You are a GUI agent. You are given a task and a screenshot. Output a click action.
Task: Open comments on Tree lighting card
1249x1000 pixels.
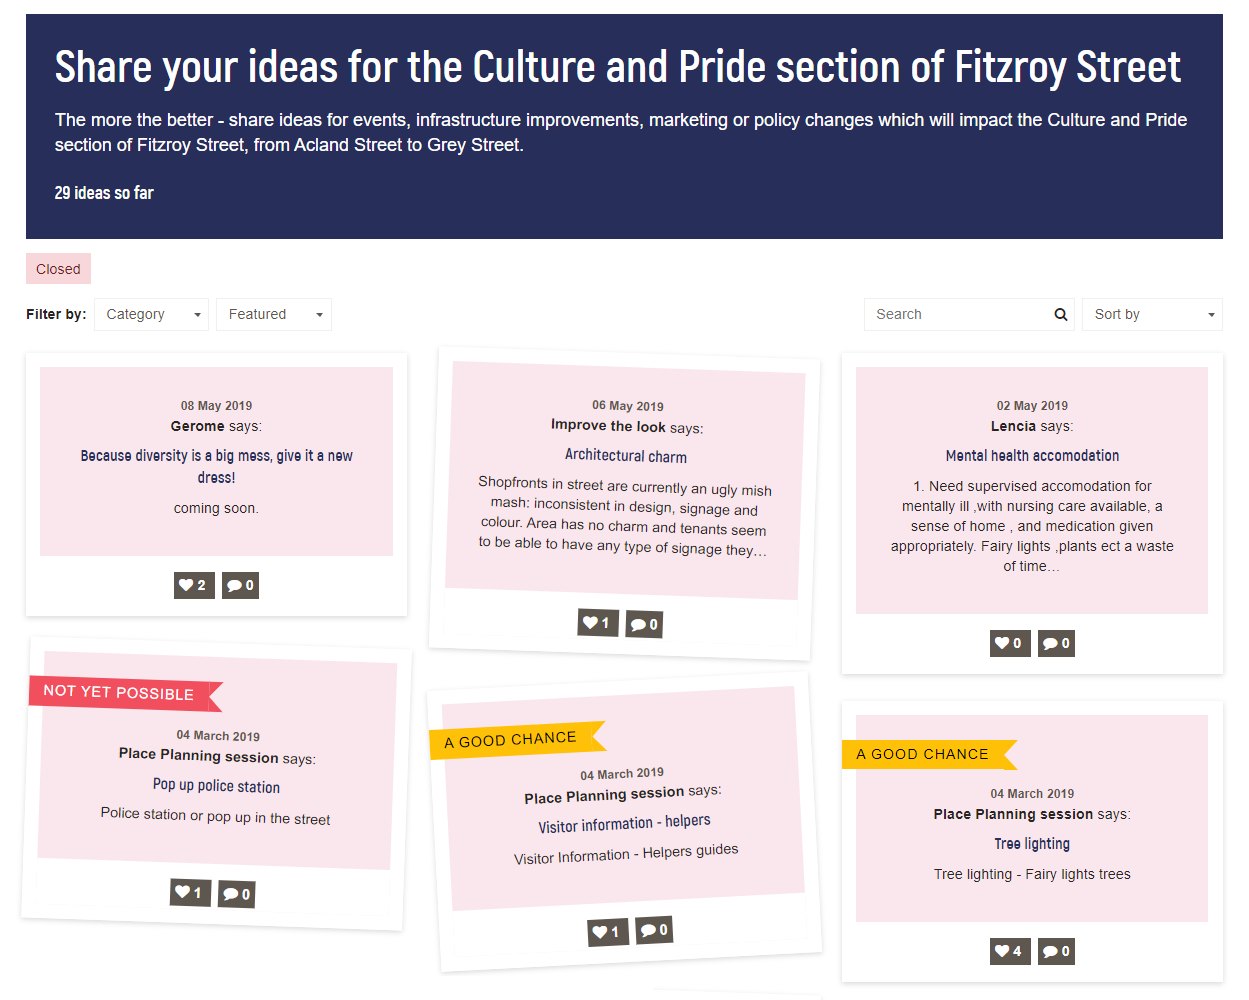click(x=1056, y=951)
